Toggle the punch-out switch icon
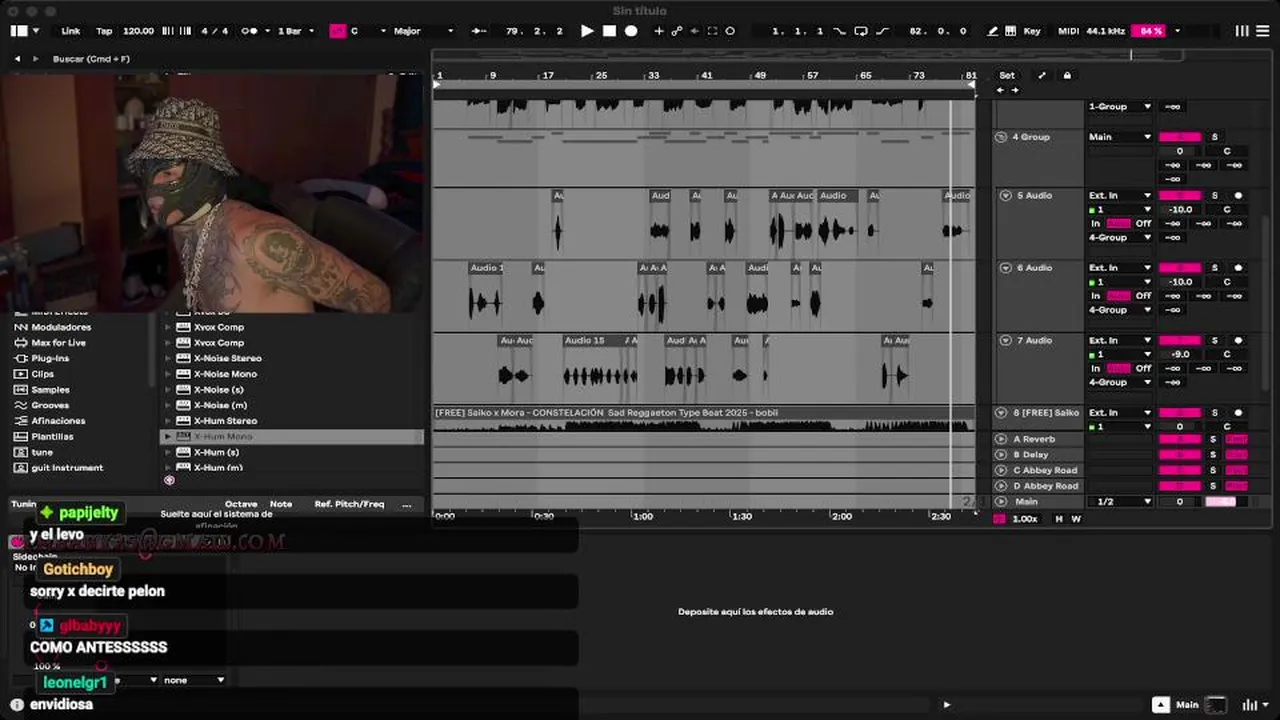The width and height of the screenshot is (1280, 720). 883,31
